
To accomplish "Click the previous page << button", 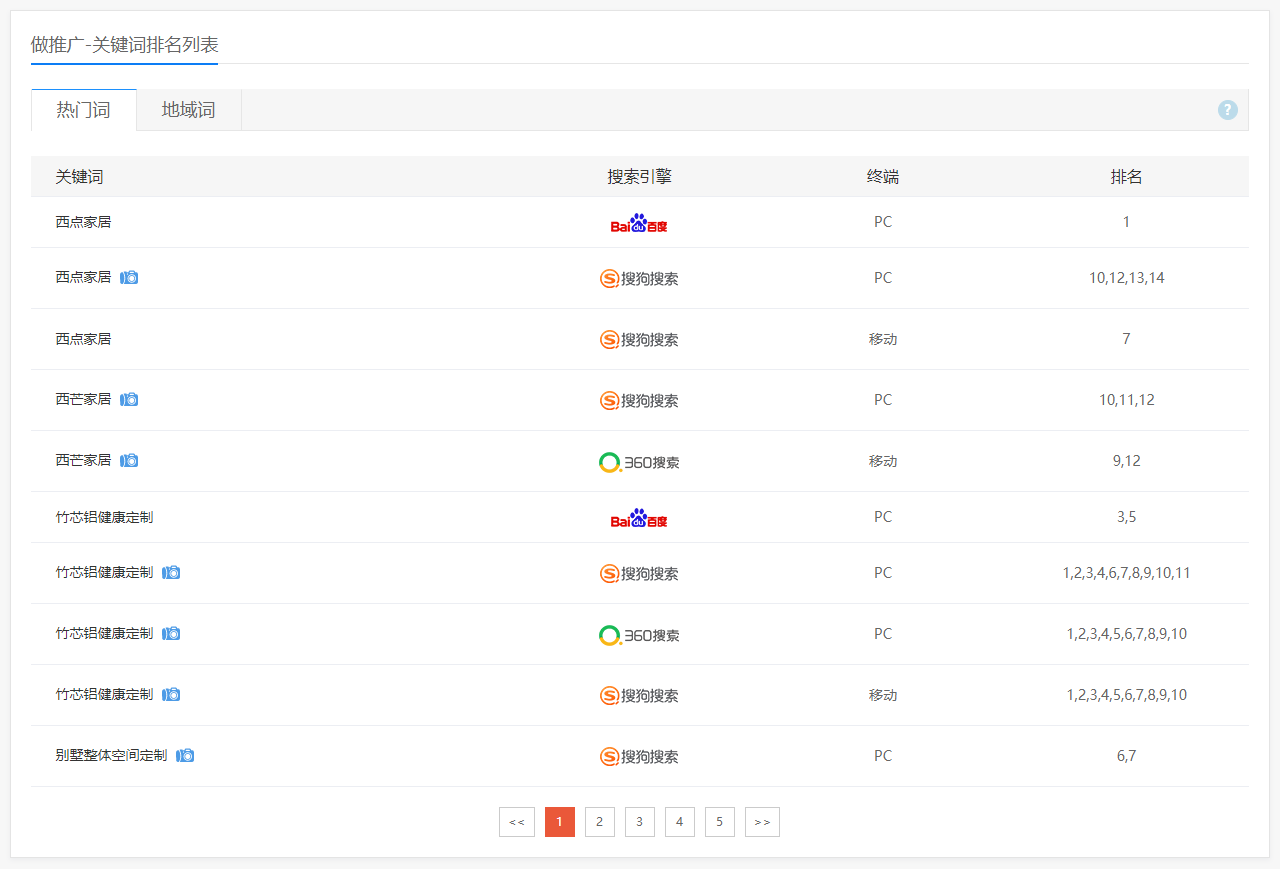I will (x=516, y=822).
